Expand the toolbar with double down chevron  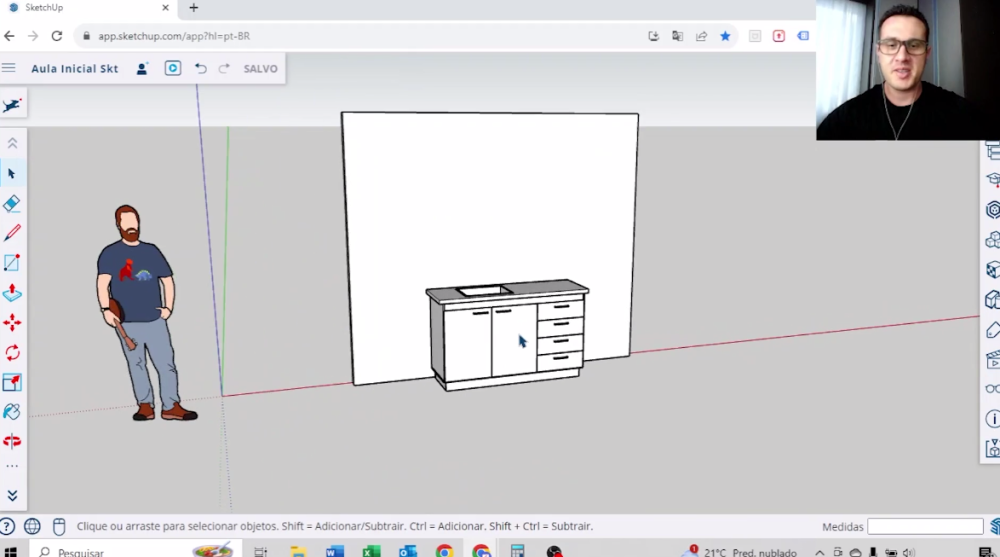pos(12,496)
